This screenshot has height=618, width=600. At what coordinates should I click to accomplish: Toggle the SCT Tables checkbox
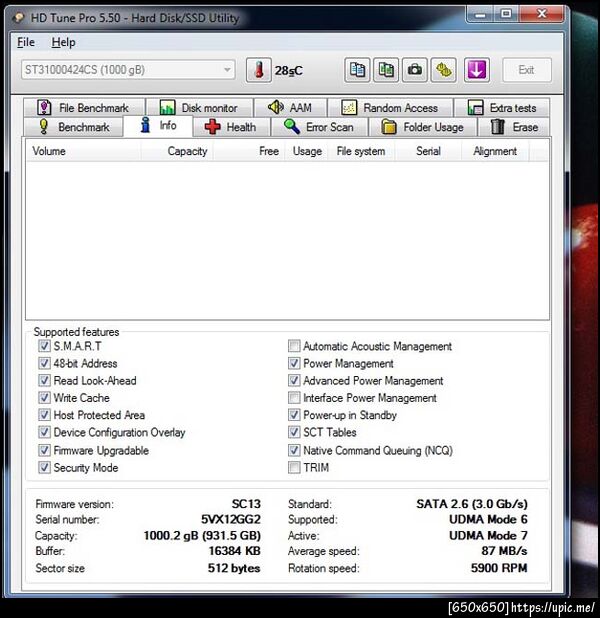(294, 432)
